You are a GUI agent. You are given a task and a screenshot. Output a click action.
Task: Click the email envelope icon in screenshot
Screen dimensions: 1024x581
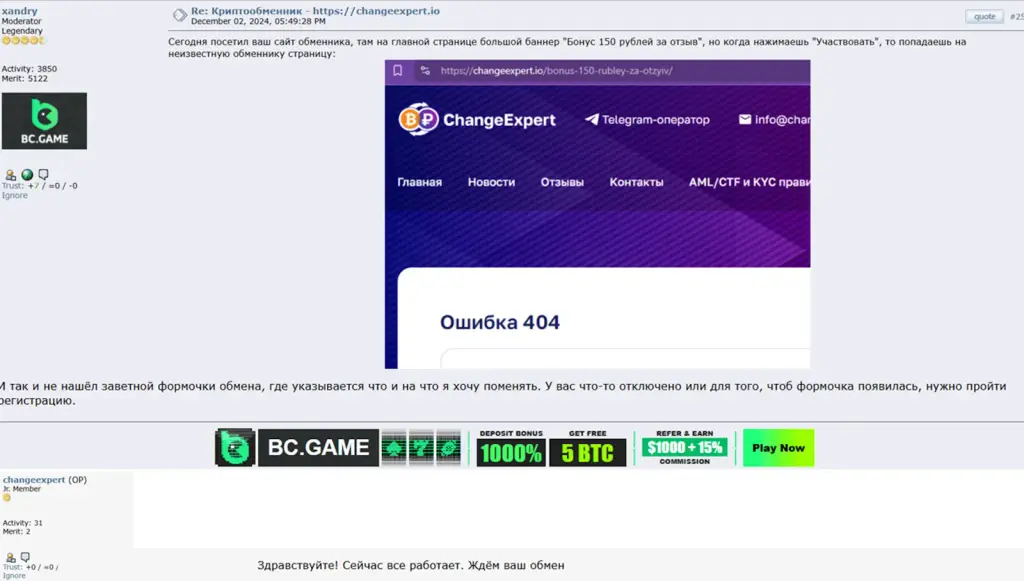(744, 119)
